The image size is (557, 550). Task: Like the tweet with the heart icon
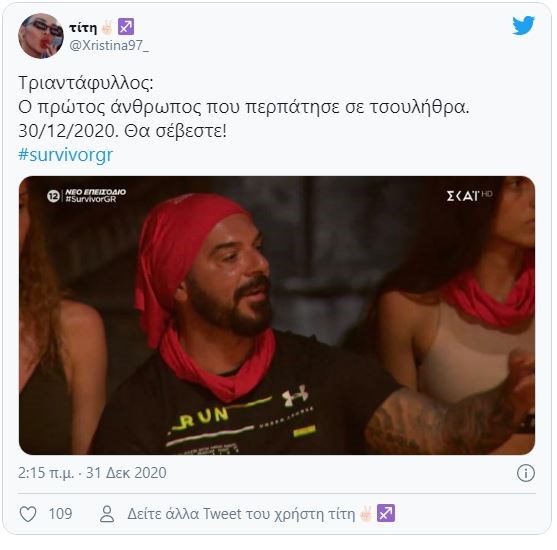click(x=28, y=514)
